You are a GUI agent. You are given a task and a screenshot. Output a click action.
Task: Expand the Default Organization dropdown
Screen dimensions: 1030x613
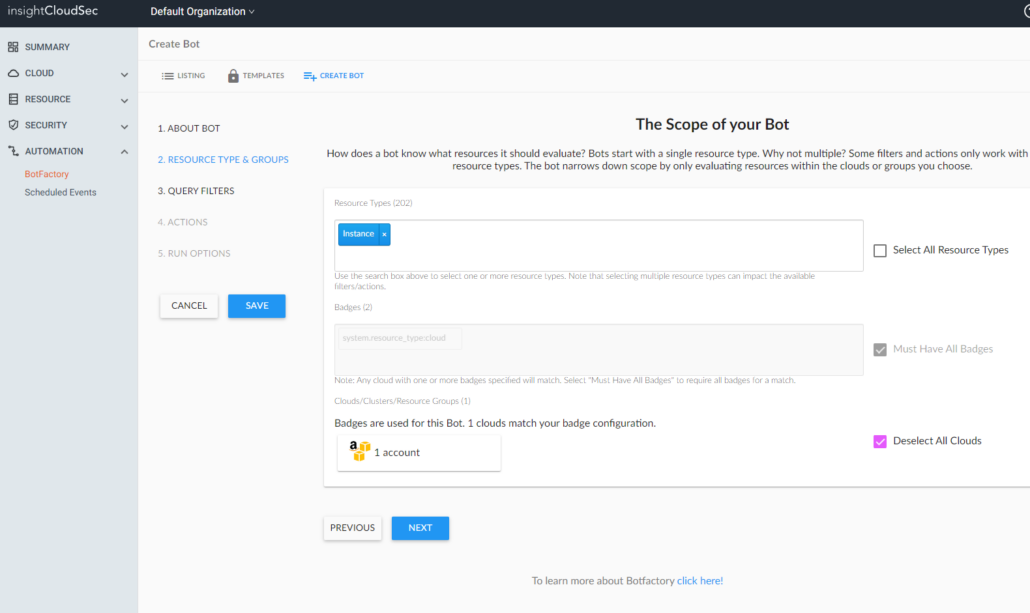coord(200,12)
